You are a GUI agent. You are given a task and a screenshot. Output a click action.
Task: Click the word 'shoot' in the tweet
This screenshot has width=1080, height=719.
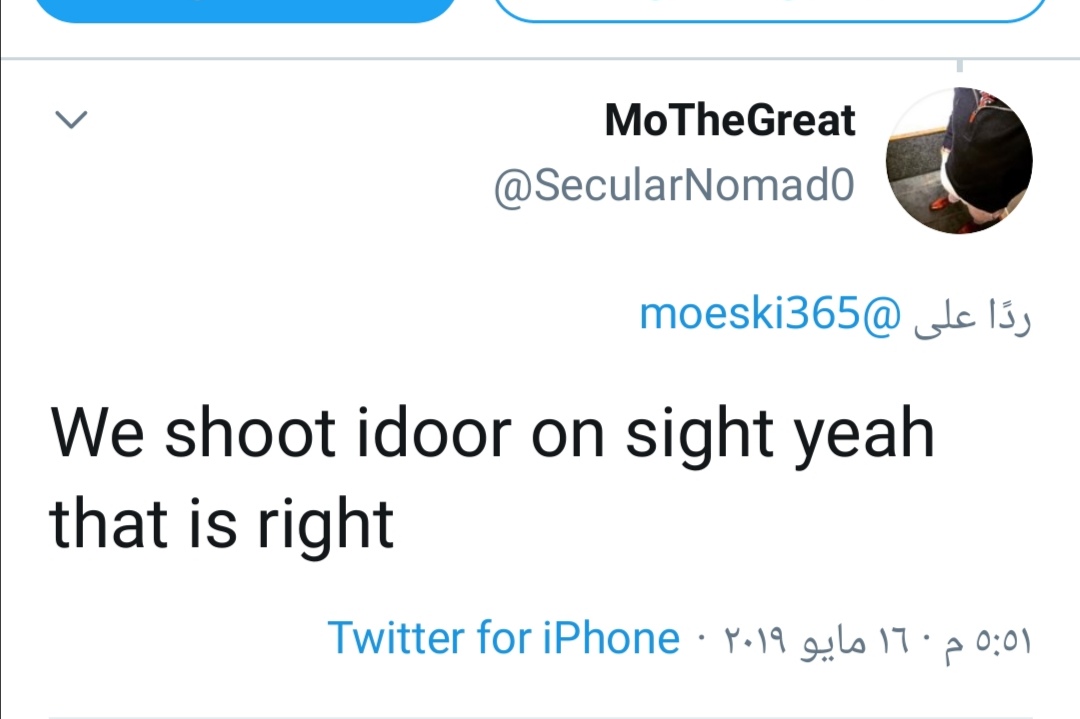(x=250, y=433)
